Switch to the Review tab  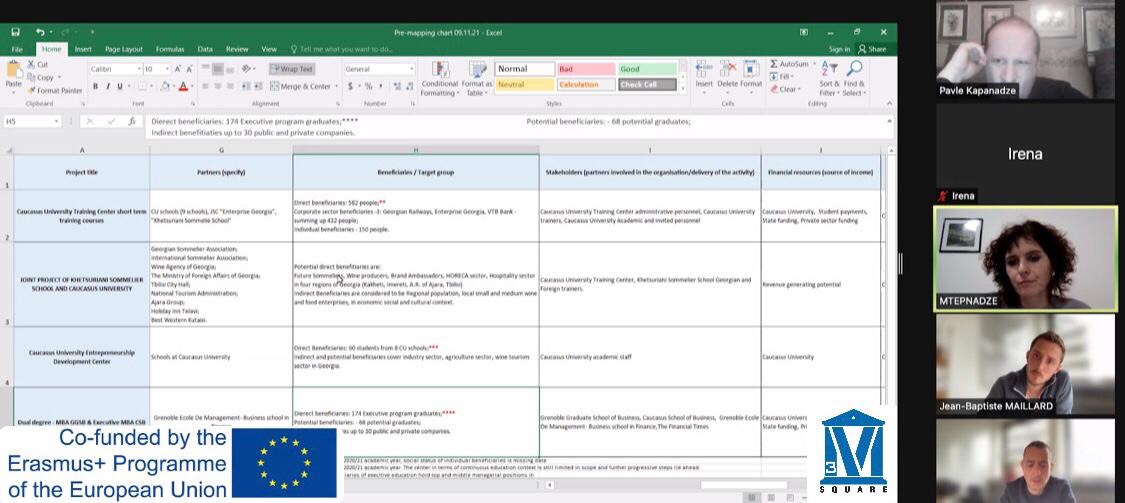[x=237, y=50]
